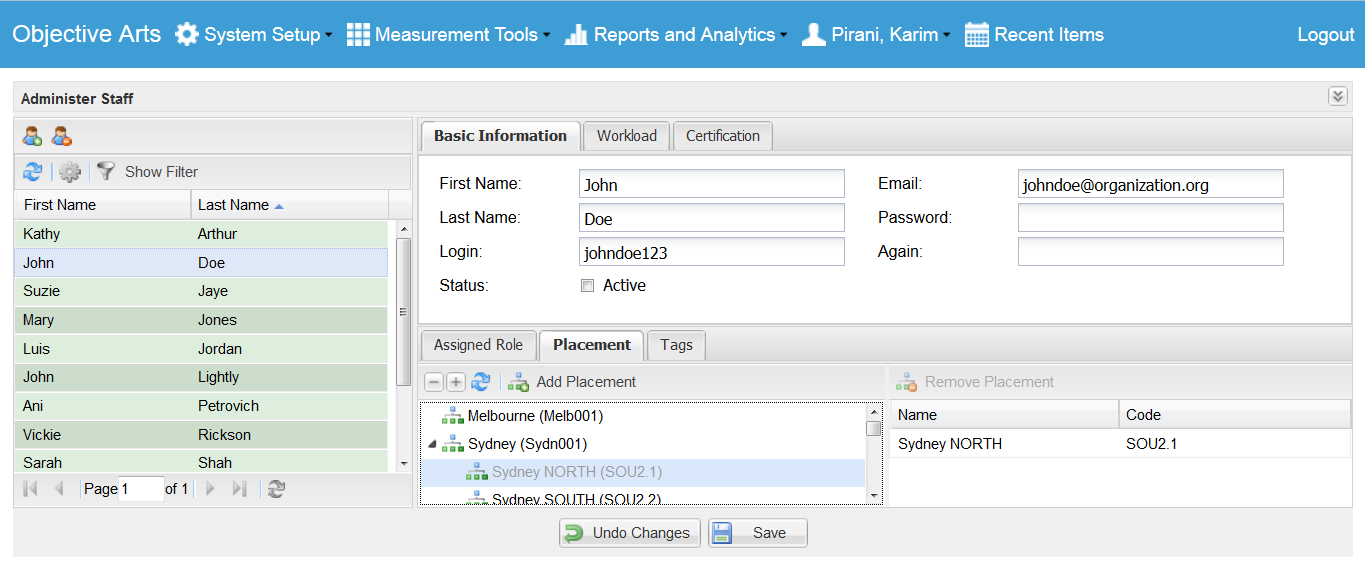
Task: Click the pagination refresh icon
Action: tap(277, 489)
